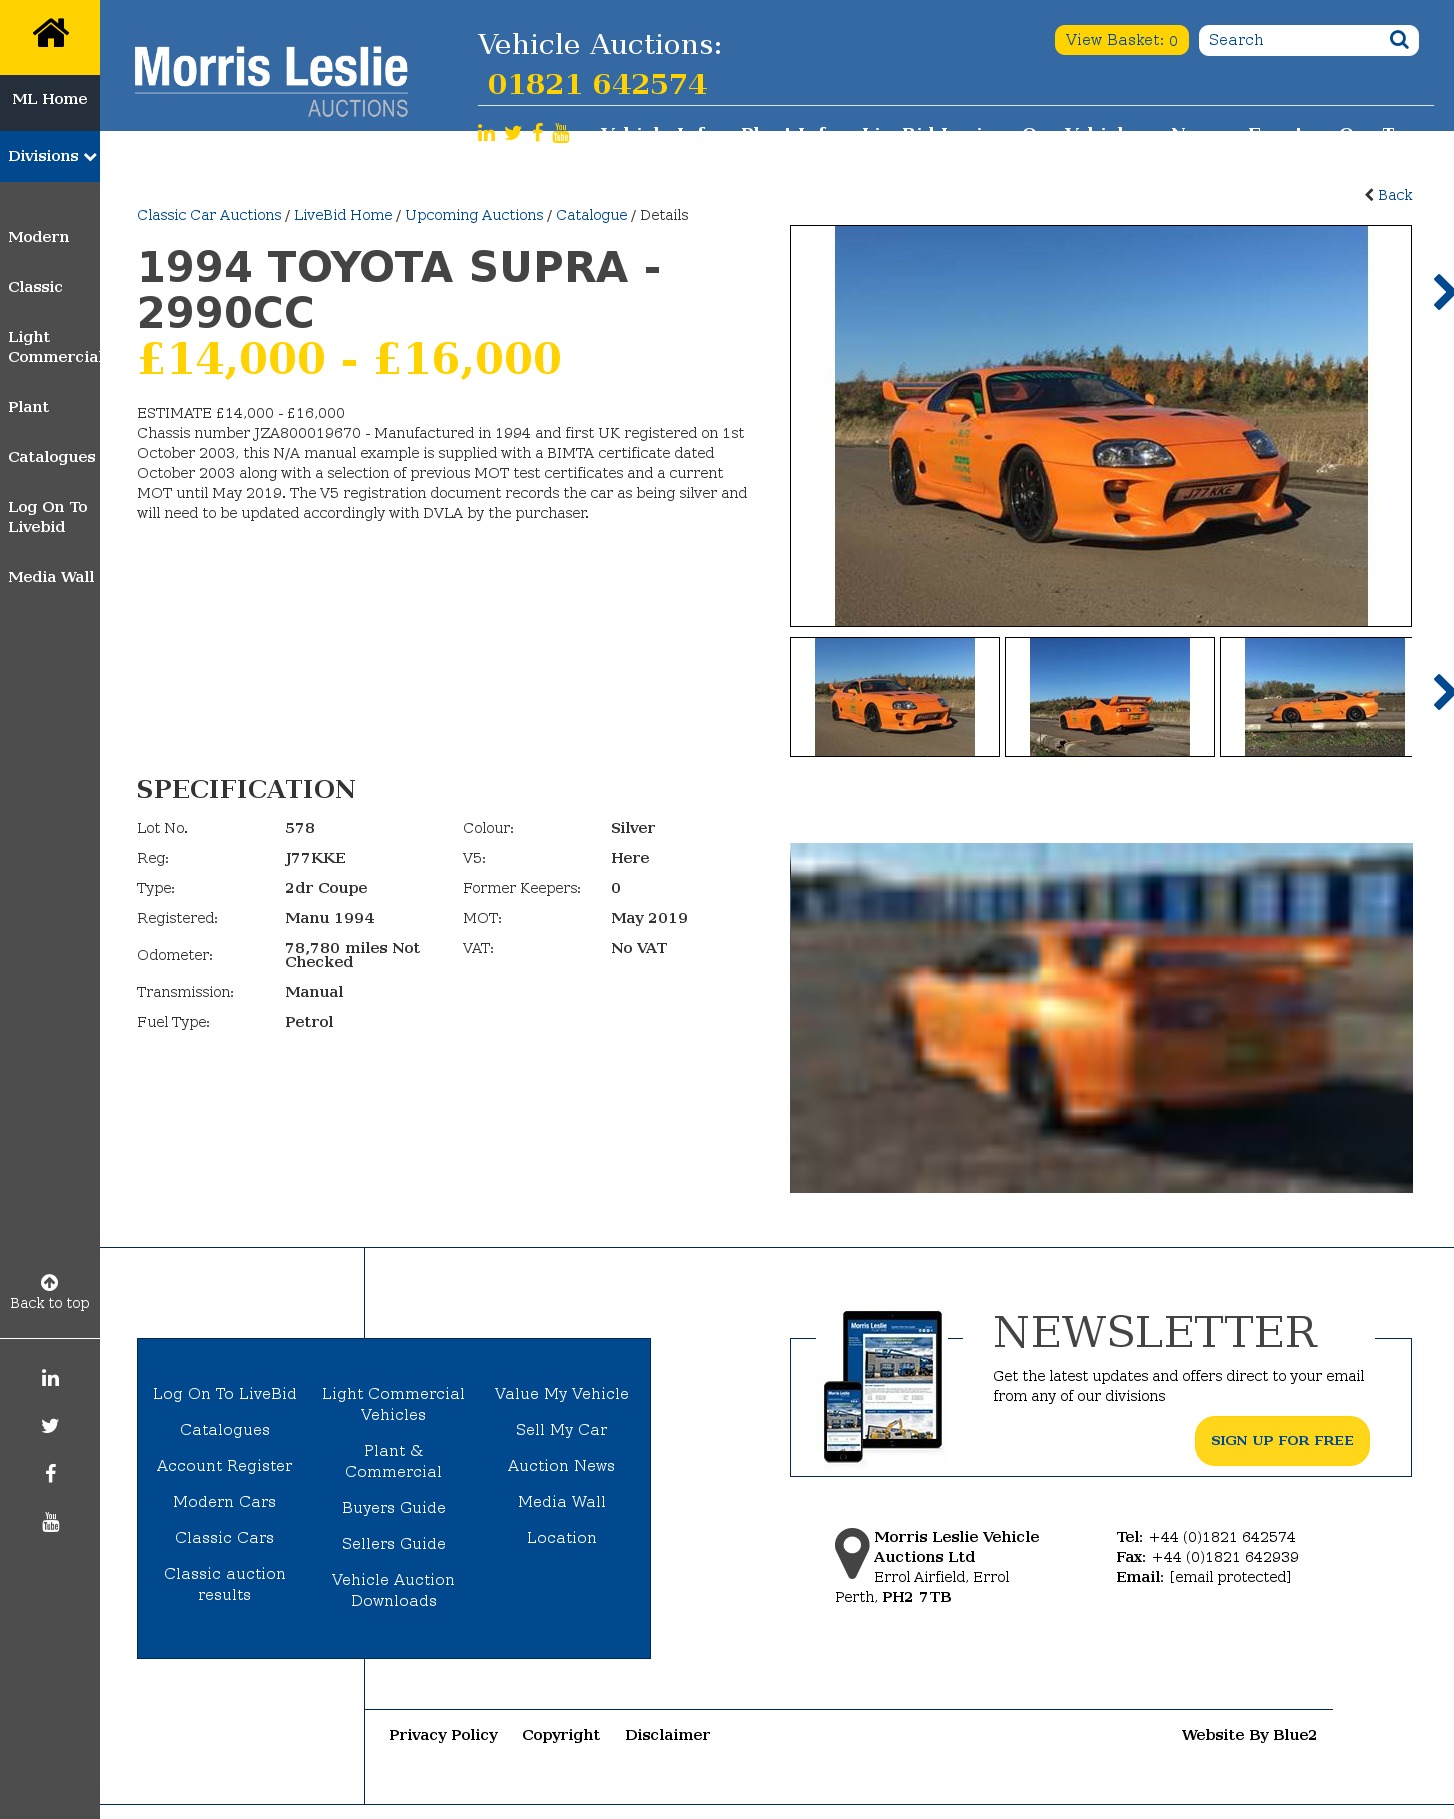The height and width of the screenshot is (1819, 1454).
Task: Open Light Commercial Vehicles footer link
Action: coord(394,1404)
